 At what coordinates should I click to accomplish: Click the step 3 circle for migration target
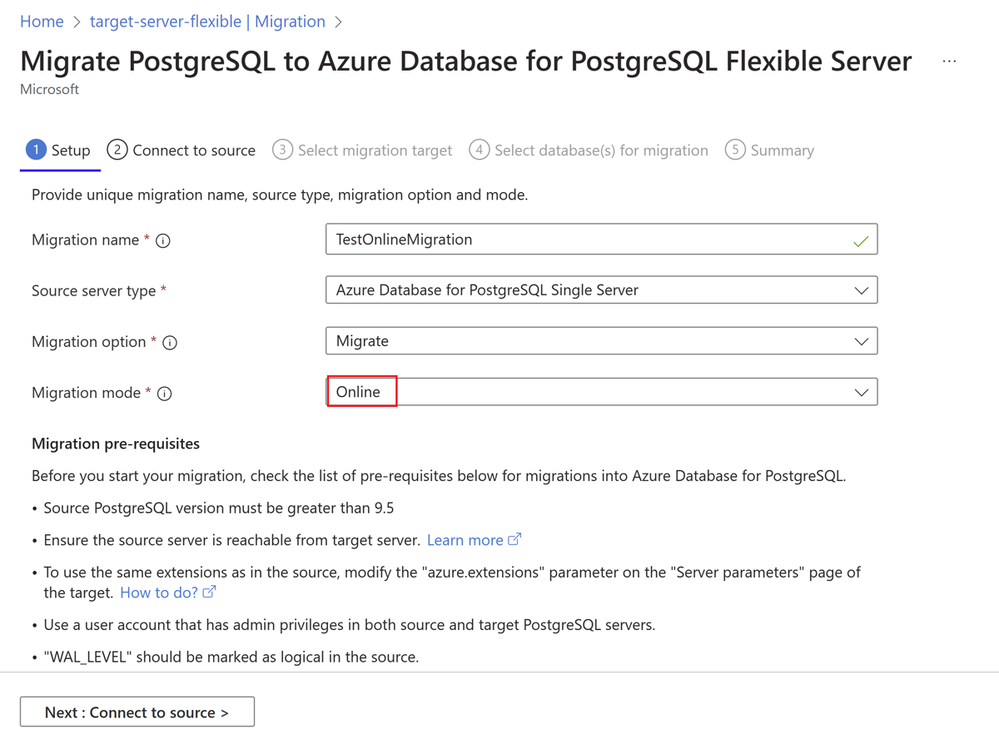click(x=282, y=150)
